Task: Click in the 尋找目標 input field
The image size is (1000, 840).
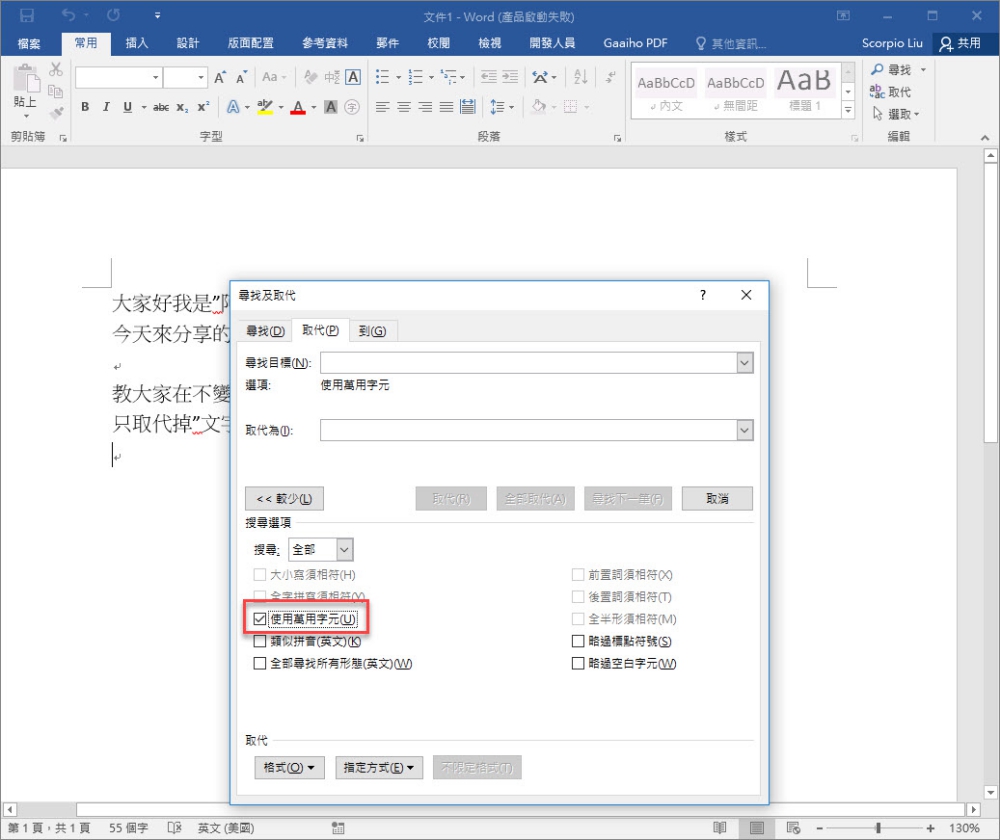Action: (x=528, y=364)
